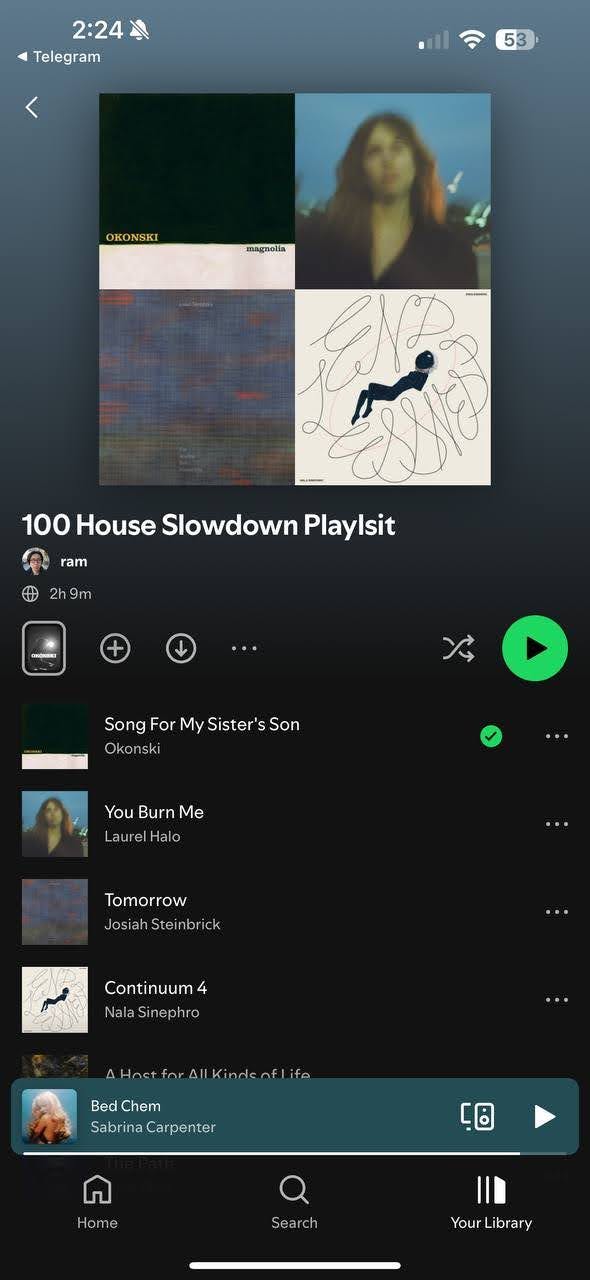Open options for Song For My Sister's Son
Image resolution: width=590 pixels, height=1280 pixels.
coord(557,736)
